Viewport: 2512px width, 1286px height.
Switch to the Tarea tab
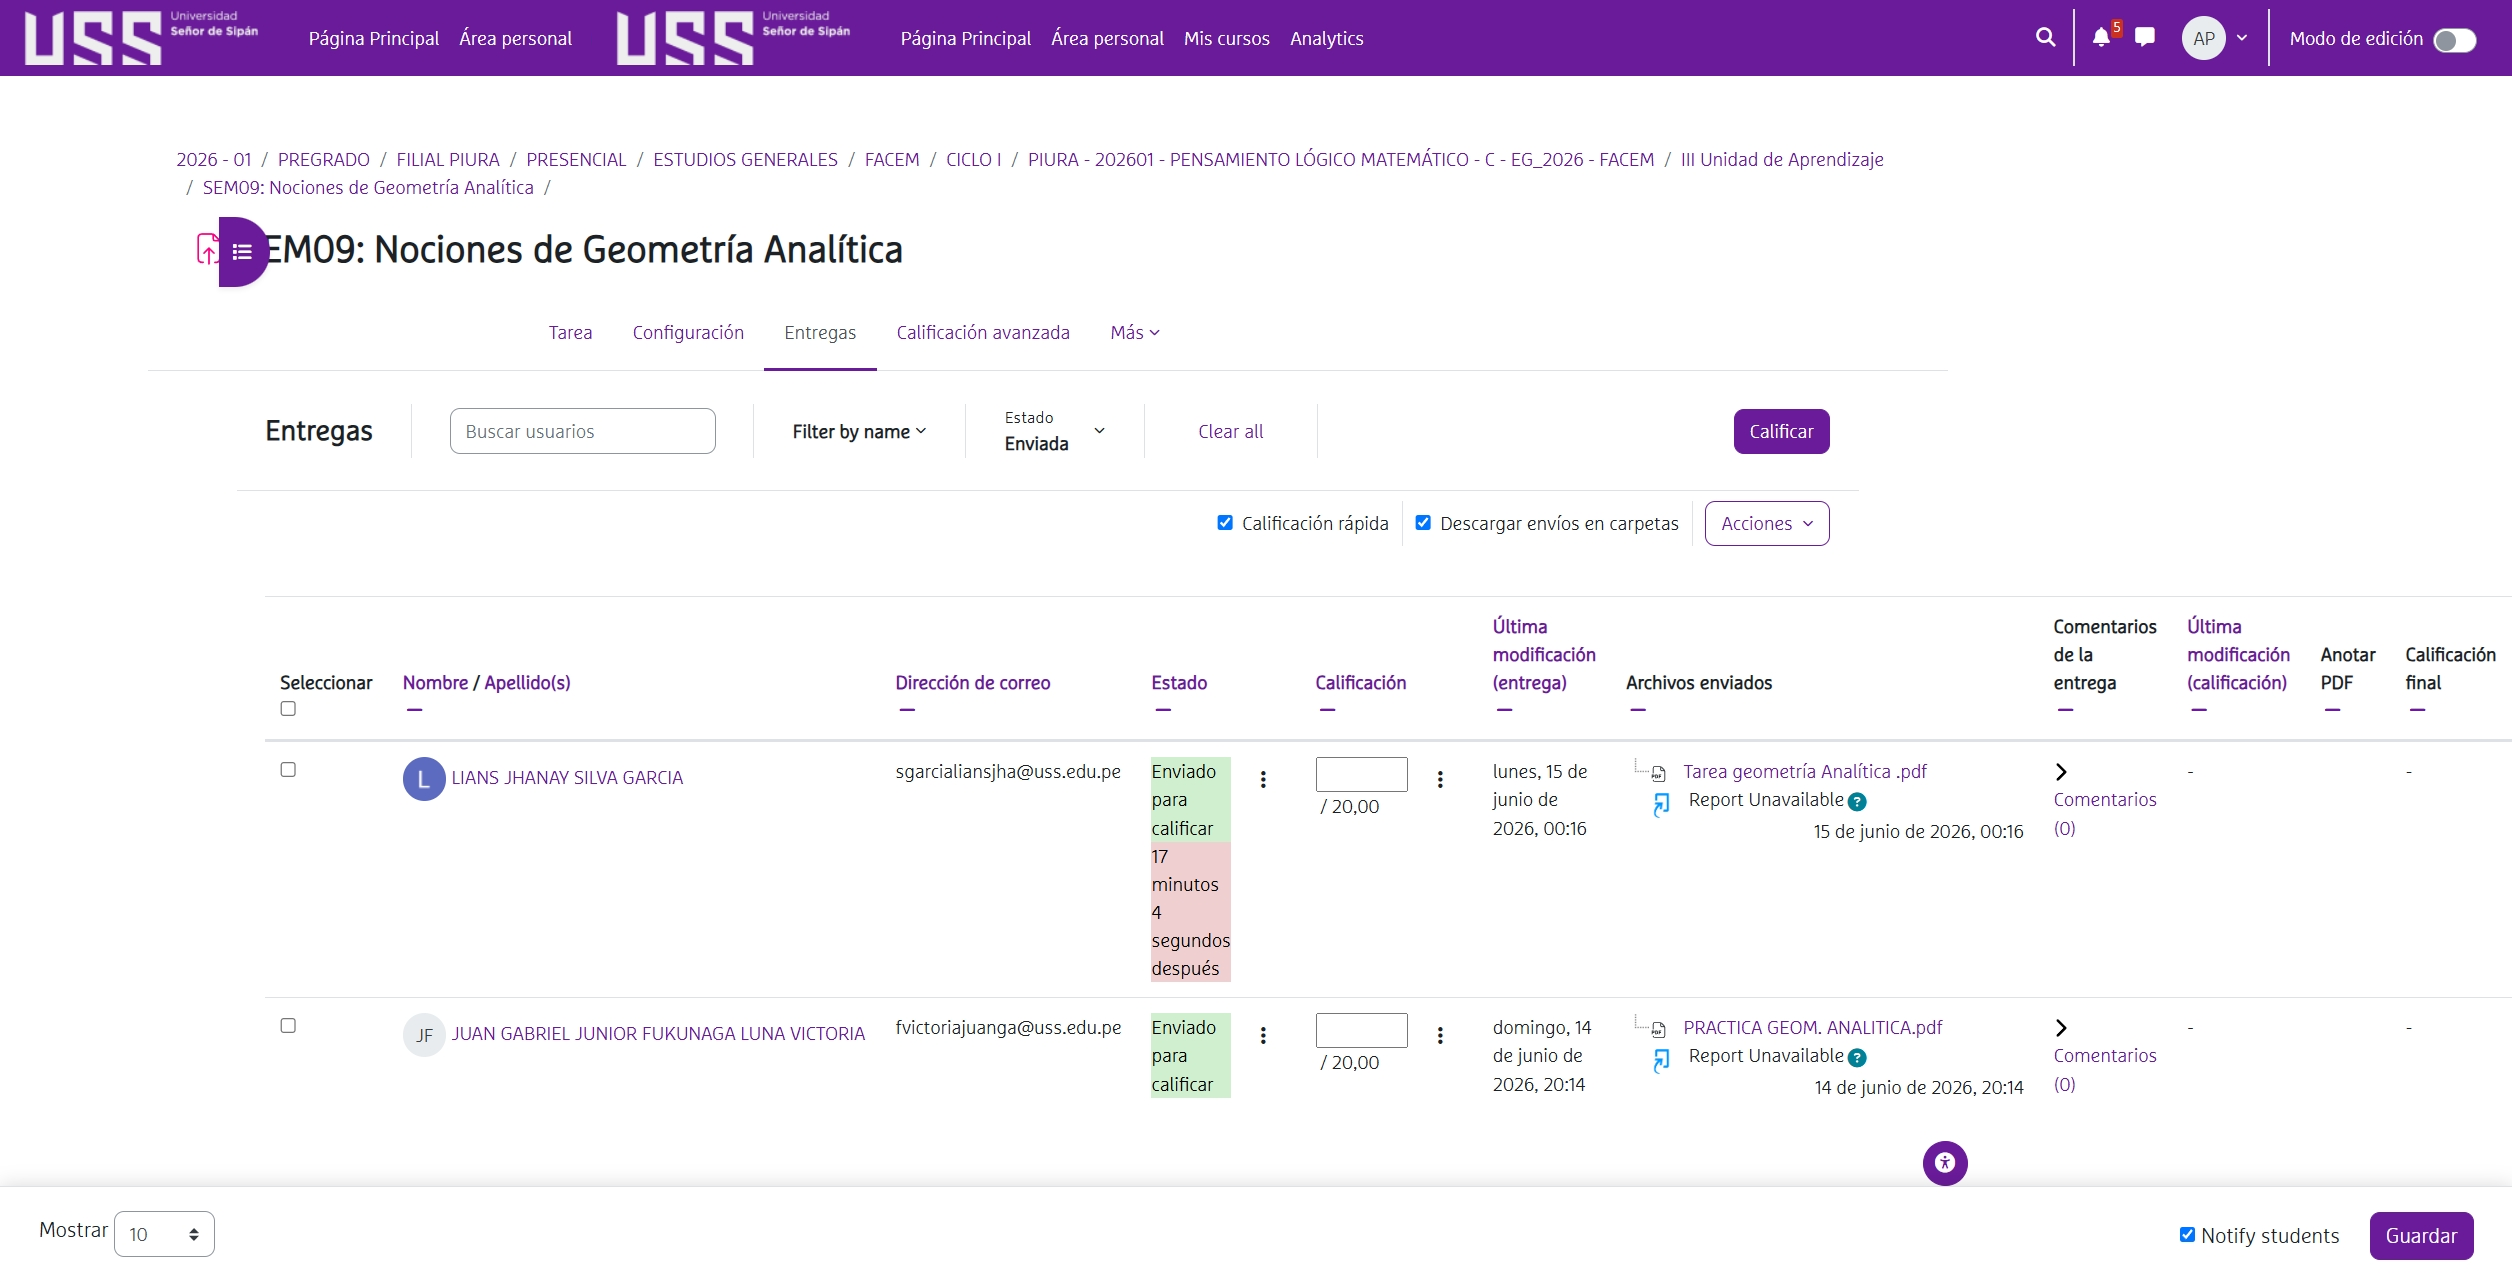click(x=570, y=333)
